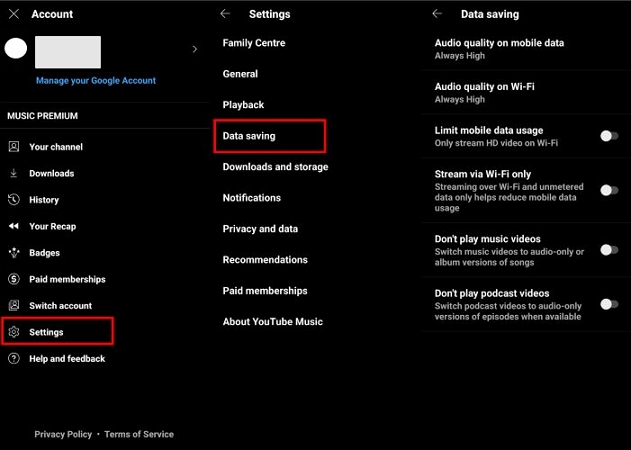Click the Badges icon
The width and height of the screenshot is (631, 450).
point(14,253)
